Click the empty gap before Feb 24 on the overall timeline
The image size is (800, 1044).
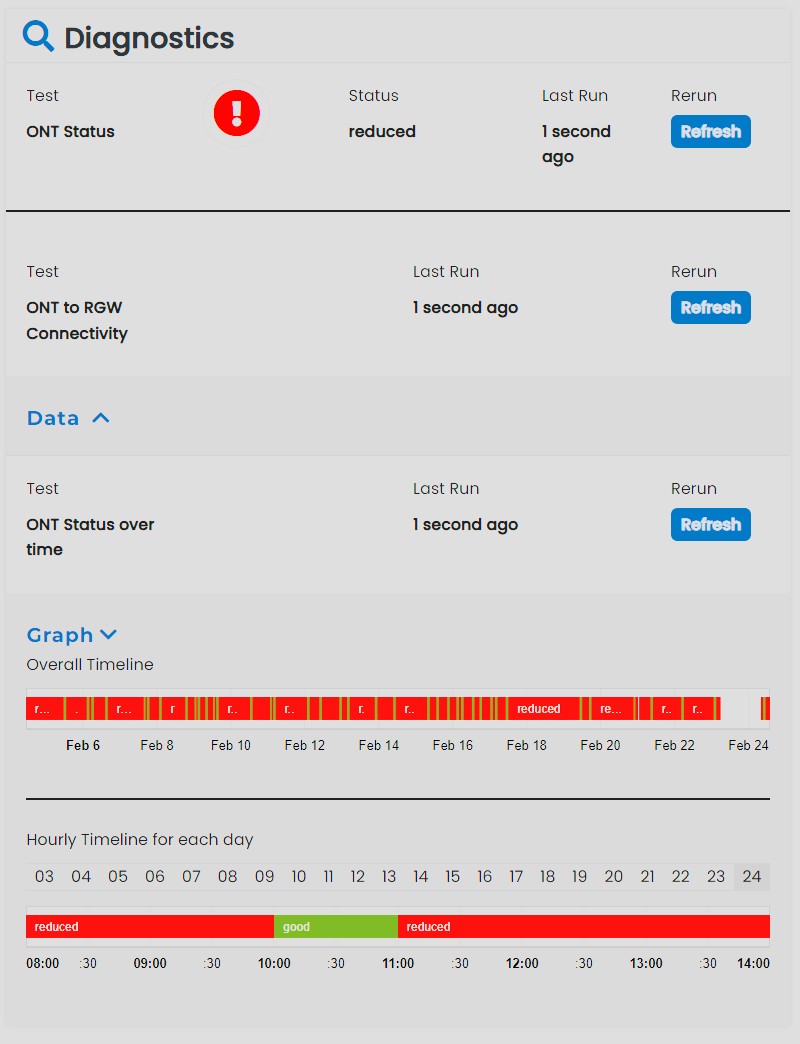[740, 709]
